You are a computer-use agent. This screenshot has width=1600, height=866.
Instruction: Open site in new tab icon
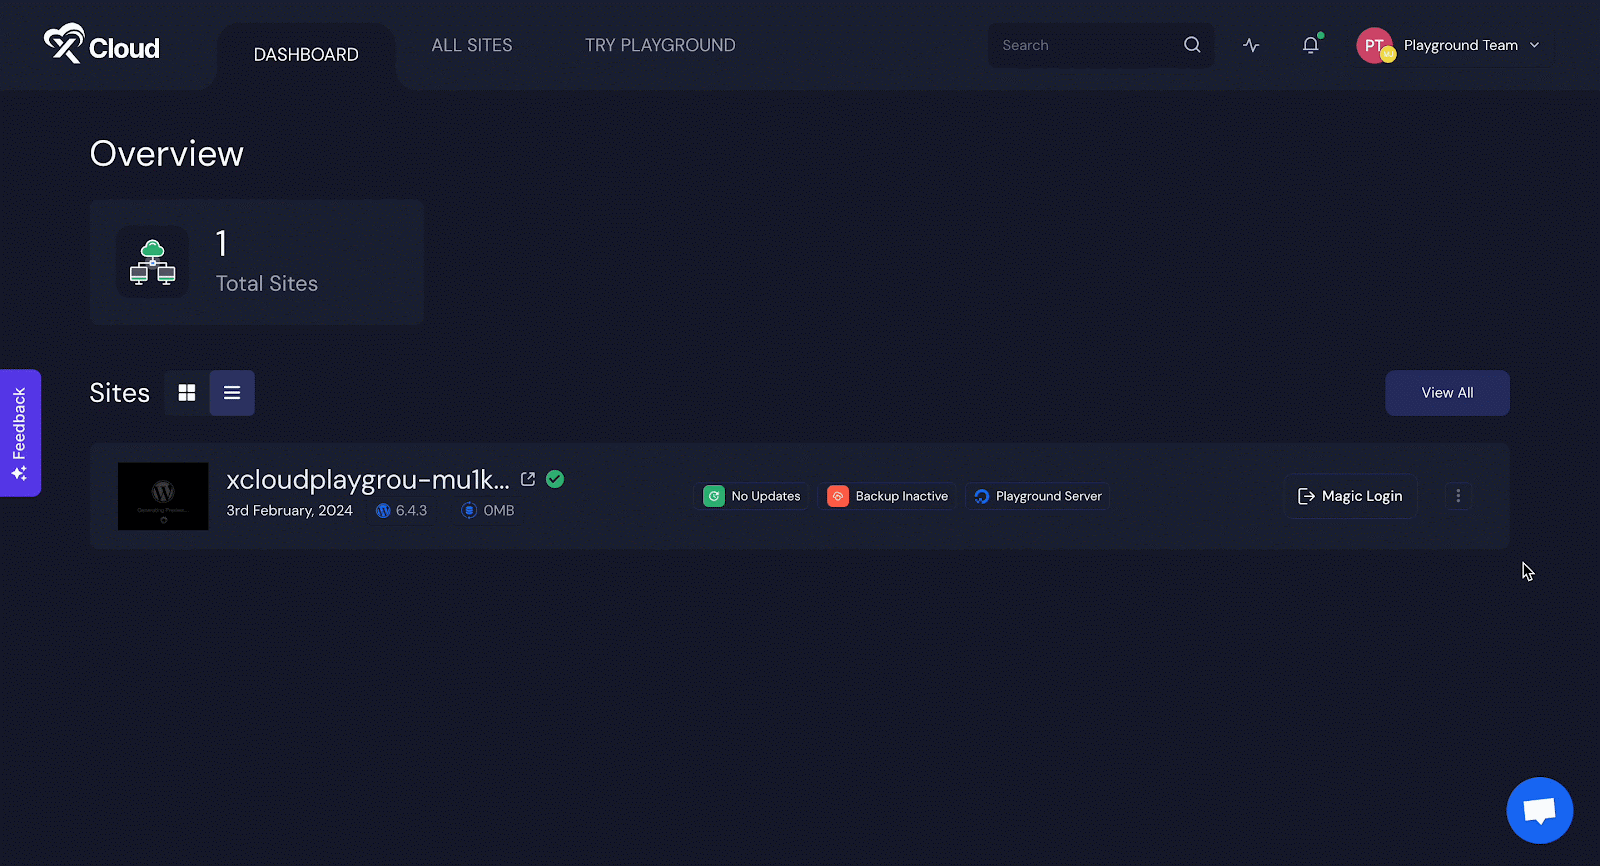point(528,479)
